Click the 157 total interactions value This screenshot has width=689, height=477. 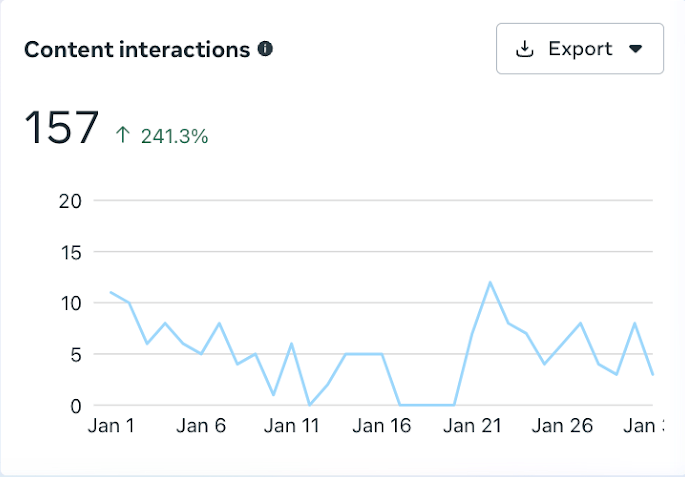pos(62,130)
